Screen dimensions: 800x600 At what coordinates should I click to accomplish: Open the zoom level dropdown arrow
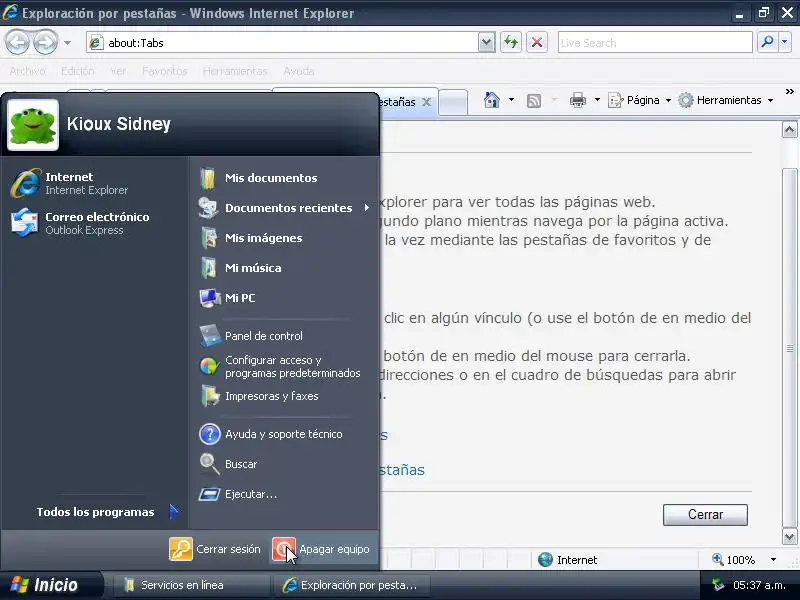773,560
